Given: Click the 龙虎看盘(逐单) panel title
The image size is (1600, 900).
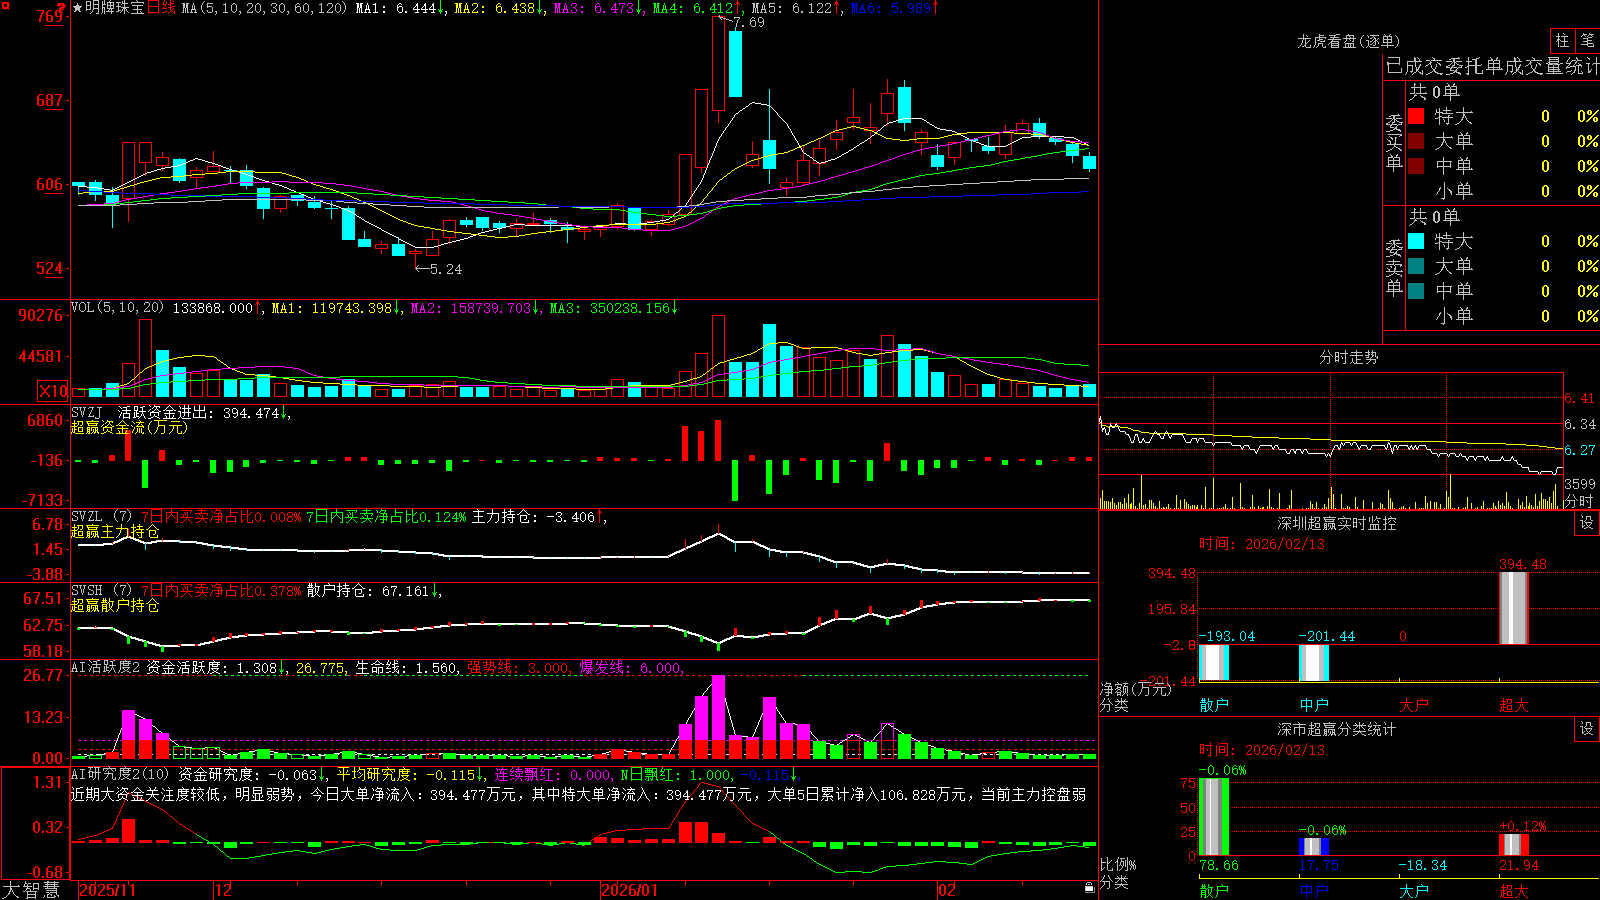Looking at the screenshot, I should click(1349, 41).
